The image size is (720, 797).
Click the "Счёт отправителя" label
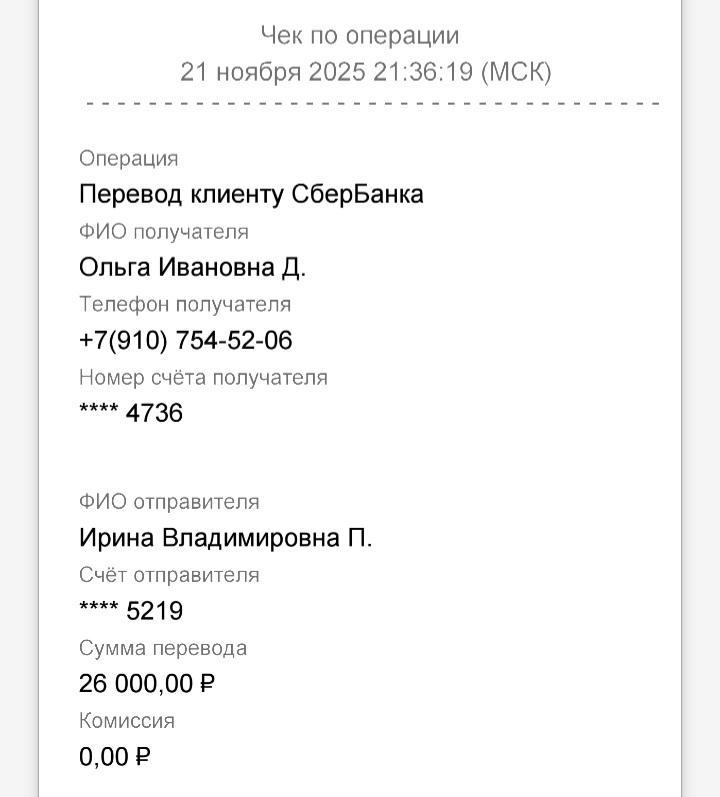coord(169,574)
